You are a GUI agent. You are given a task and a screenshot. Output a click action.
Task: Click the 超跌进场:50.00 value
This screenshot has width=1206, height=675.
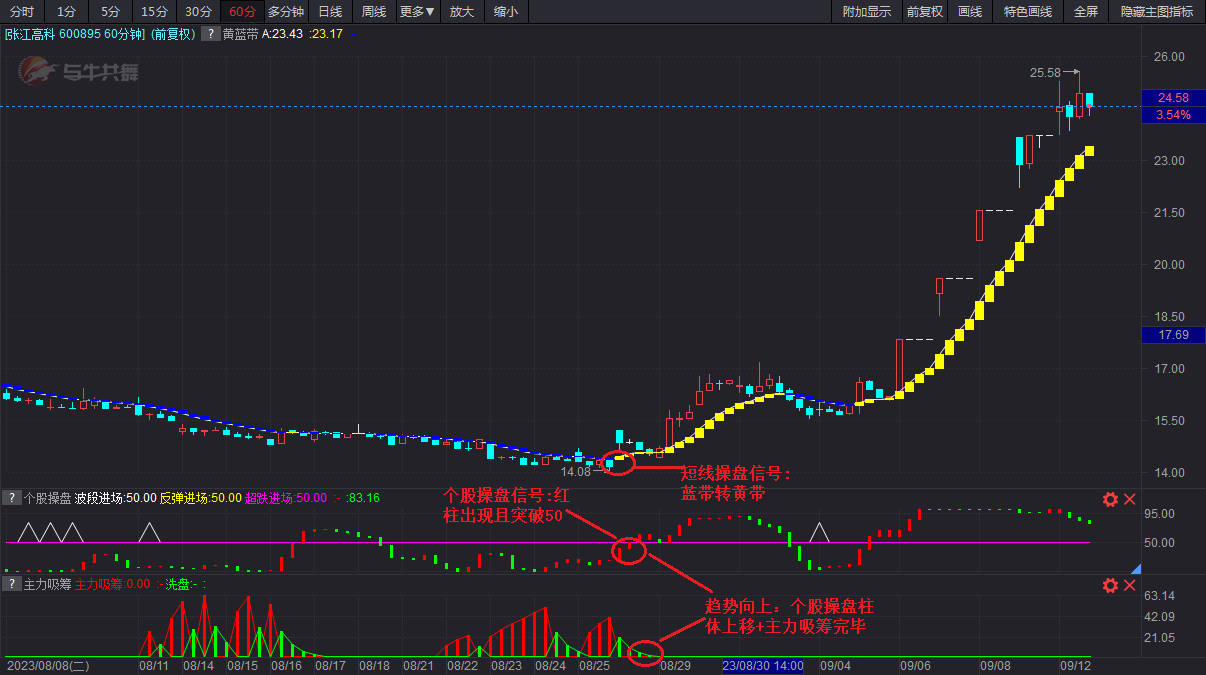tap(286, 498)
